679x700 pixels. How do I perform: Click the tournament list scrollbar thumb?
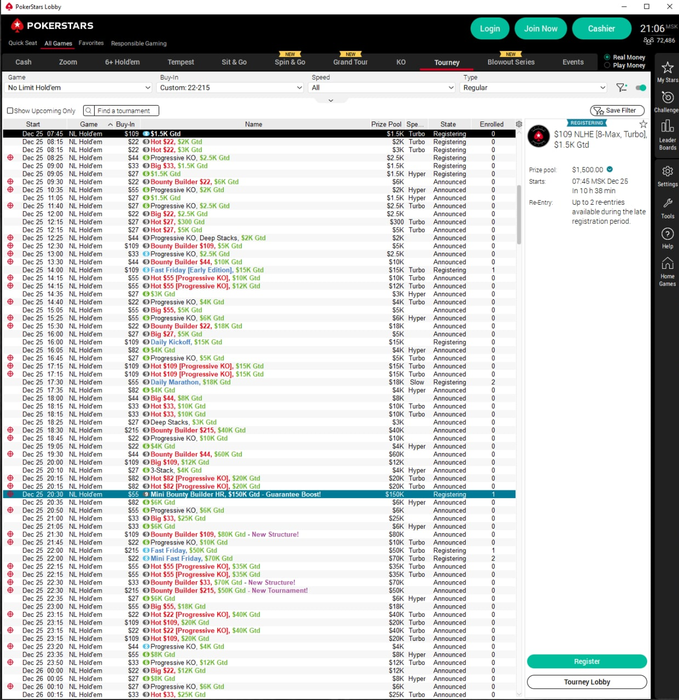[x=519, y=214]
